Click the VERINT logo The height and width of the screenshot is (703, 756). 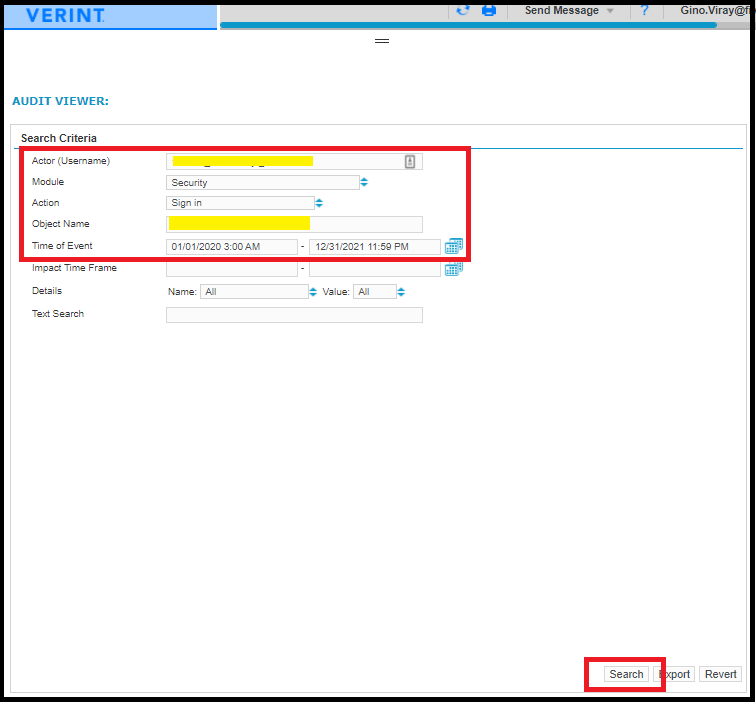pos(65,15)
